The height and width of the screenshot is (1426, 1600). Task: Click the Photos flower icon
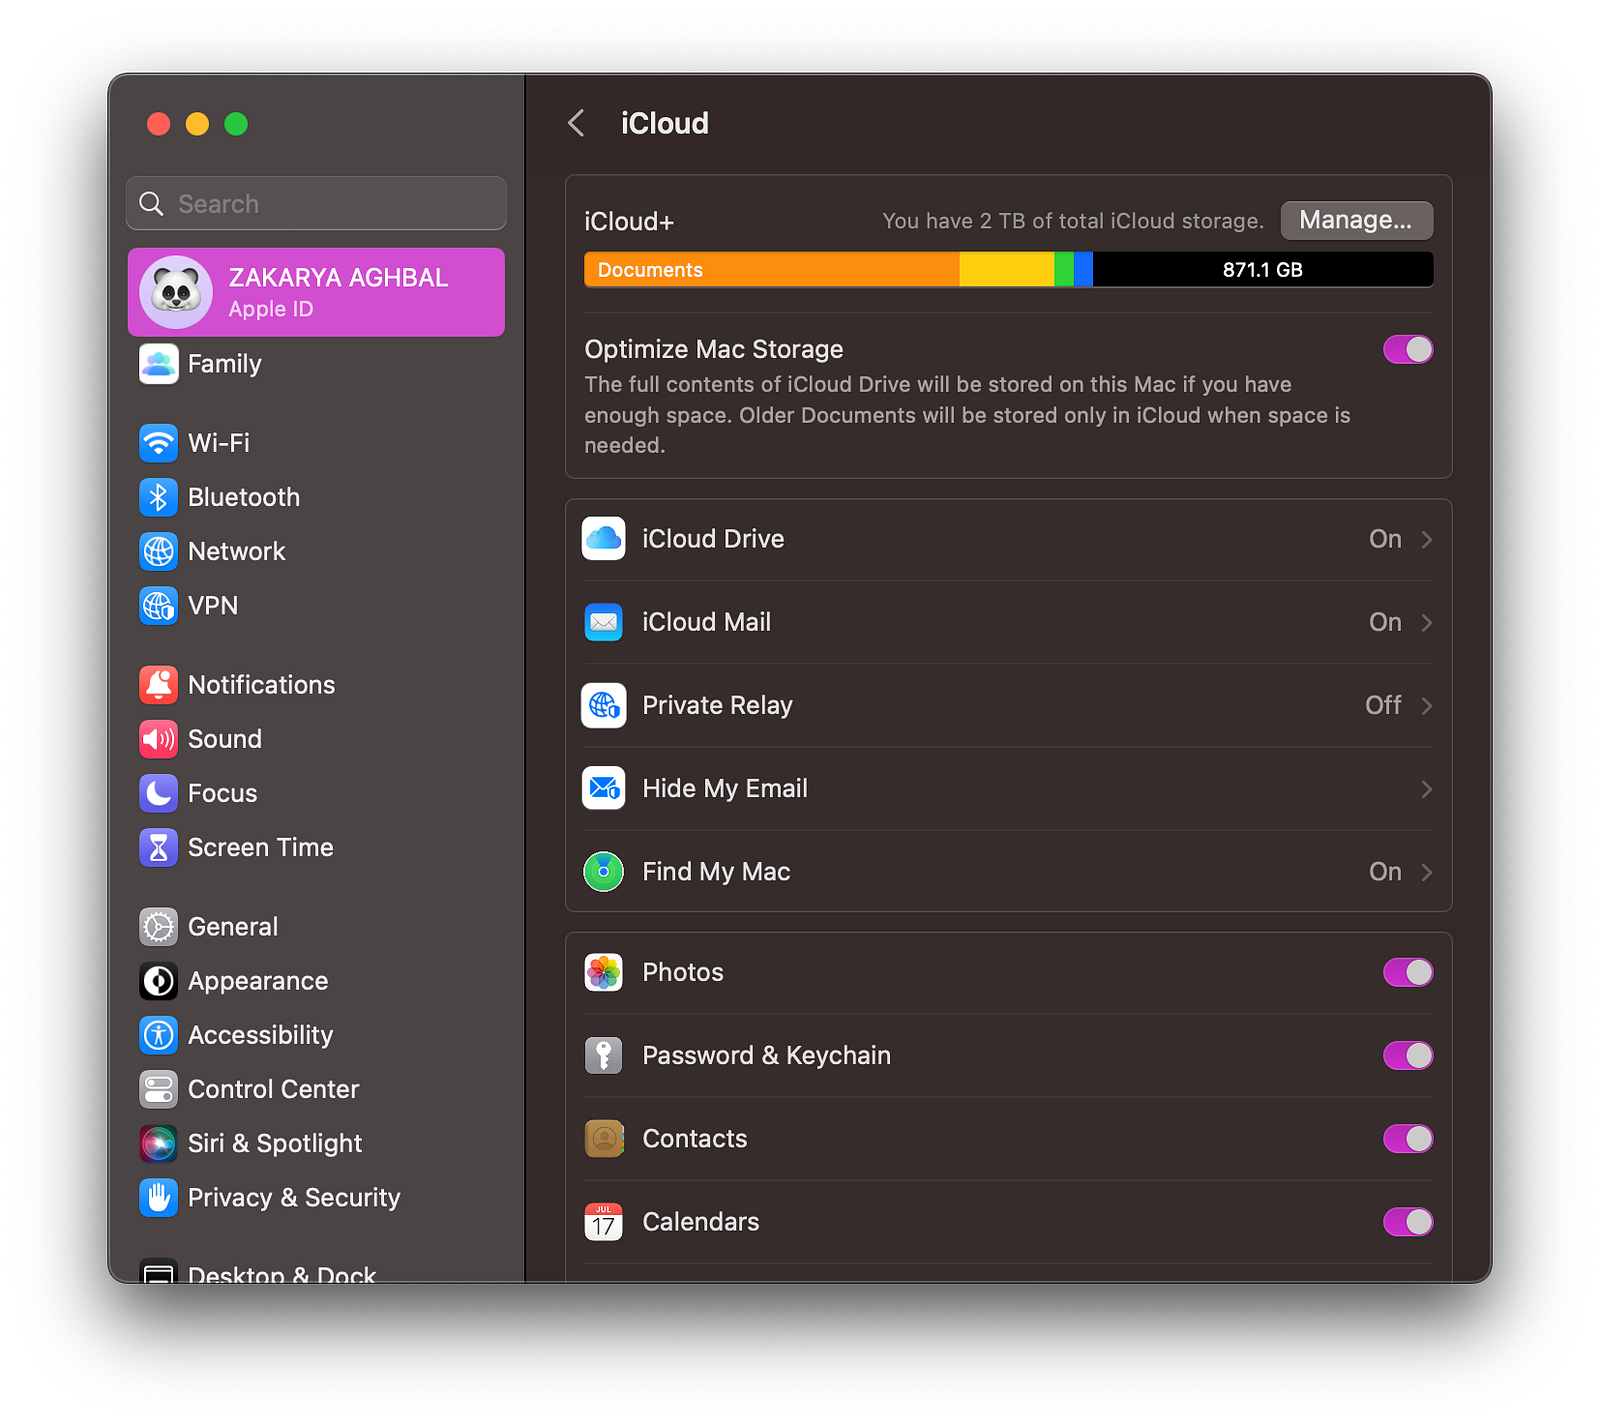coord(604,972)
